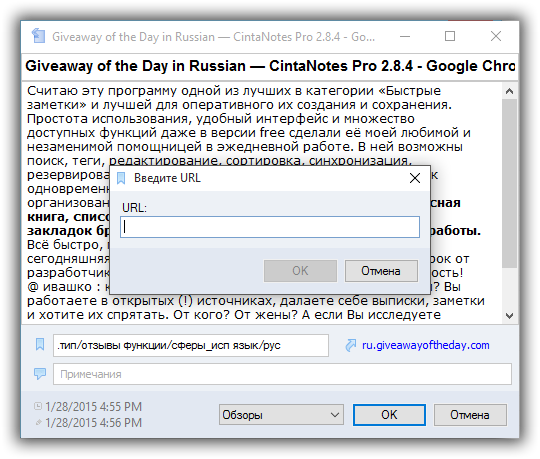This screenshot has width=540, height=459.
Task: Click the modified date 1/28/2015 4:56 PM
Action: point(93,422)
